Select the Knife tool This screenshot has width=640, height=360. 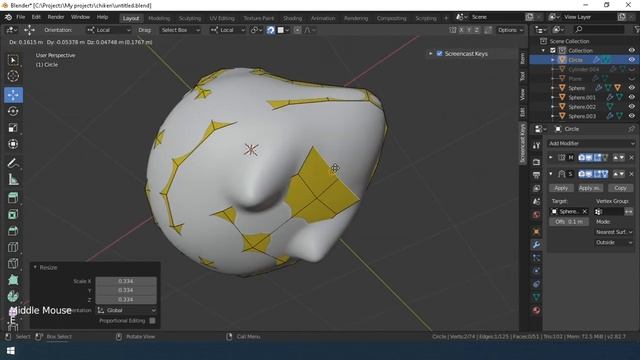click(13, 264)
